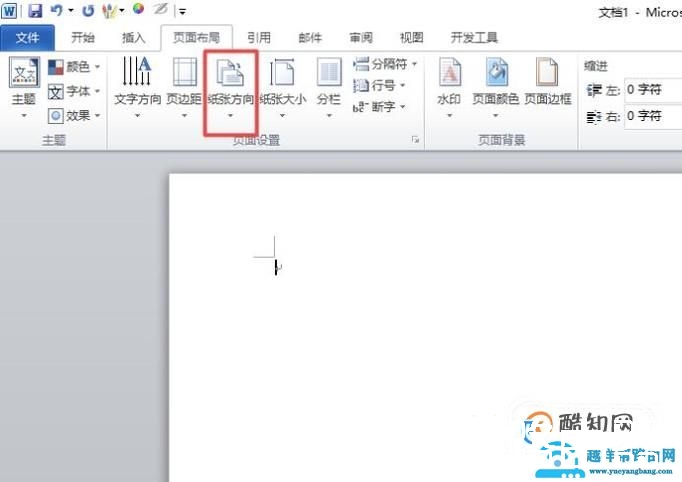Viewport: 682px width, 482px height.
Task: Click the left indent icon beside 左
Action: click(594, 90)
